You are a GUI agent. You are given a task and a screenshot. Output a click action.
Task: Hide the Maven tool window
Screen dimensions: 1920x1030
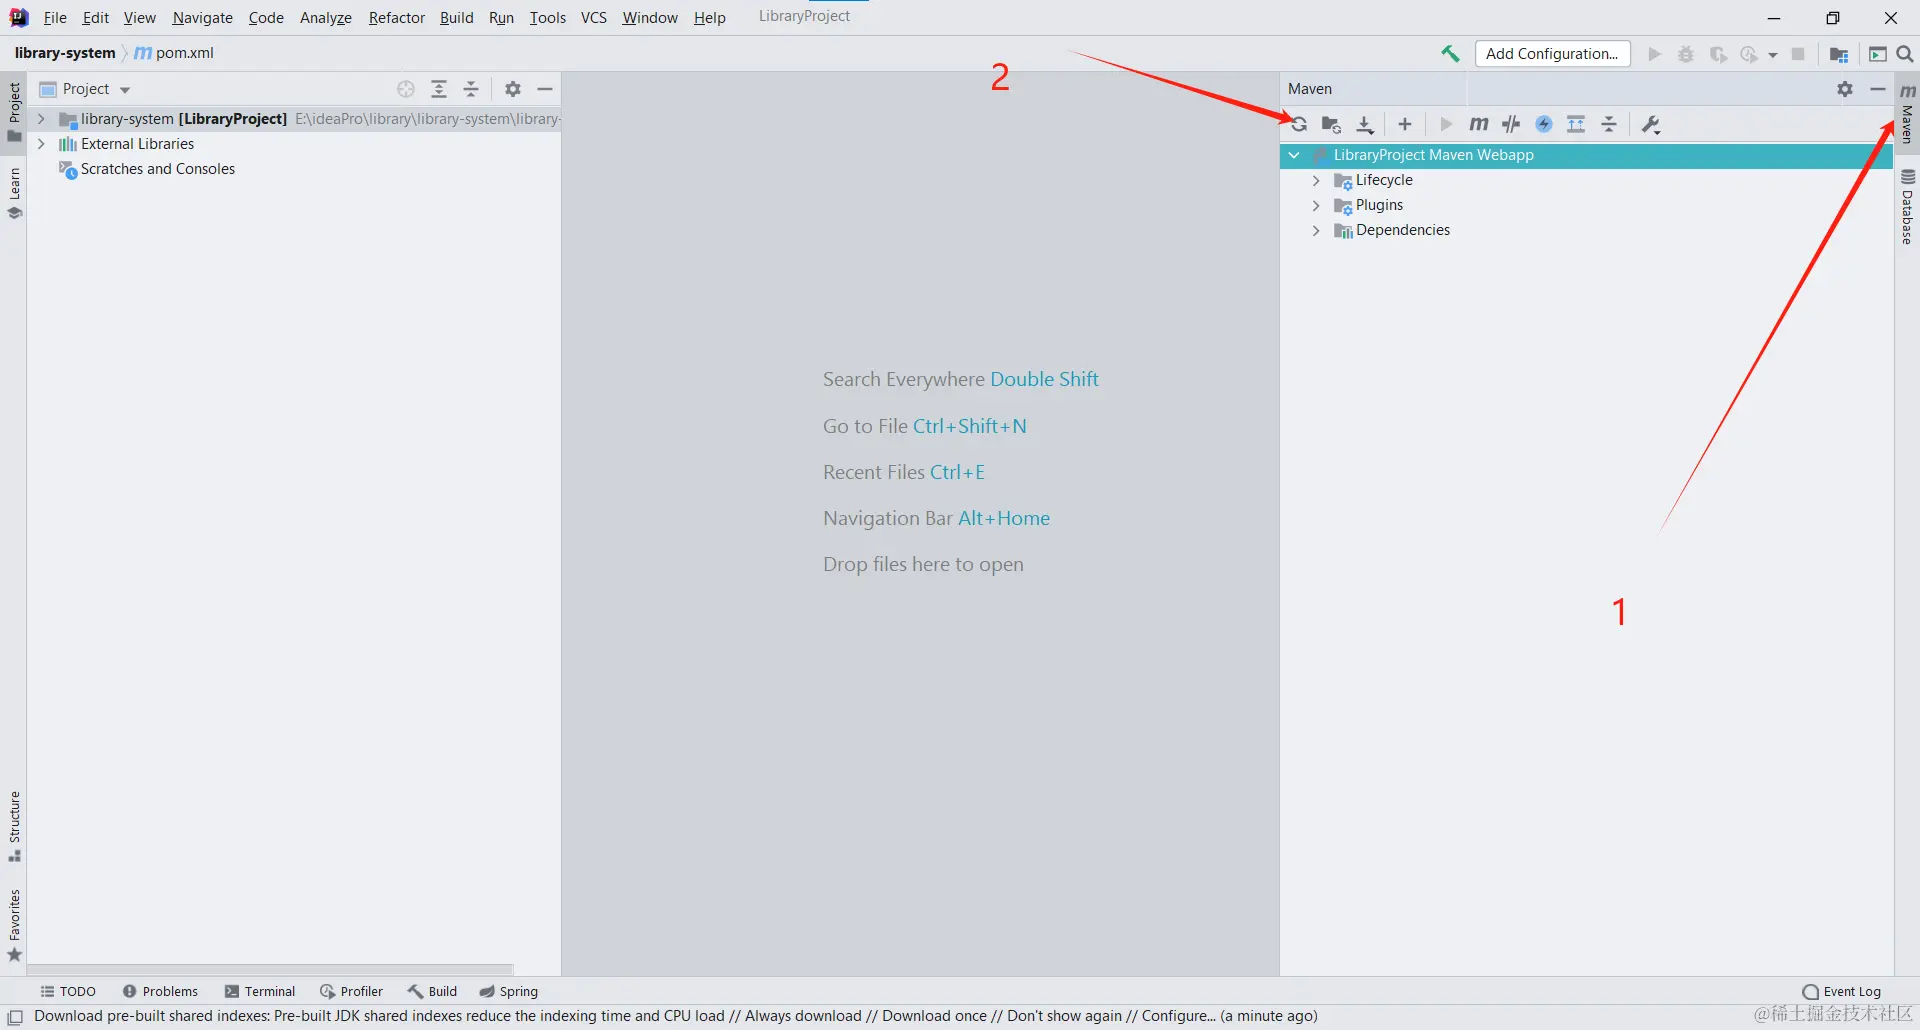click(x=1878, y=89)
